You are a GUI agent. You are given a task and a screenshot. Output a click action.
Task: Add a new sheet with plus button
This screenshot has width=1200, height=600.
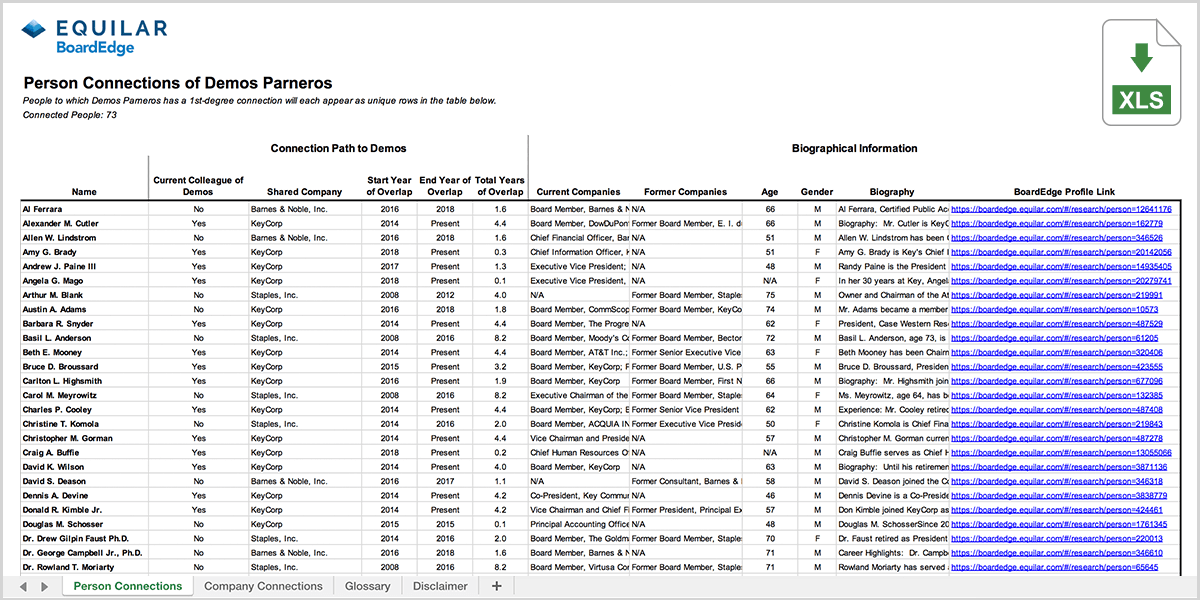(x=497, y=586)
